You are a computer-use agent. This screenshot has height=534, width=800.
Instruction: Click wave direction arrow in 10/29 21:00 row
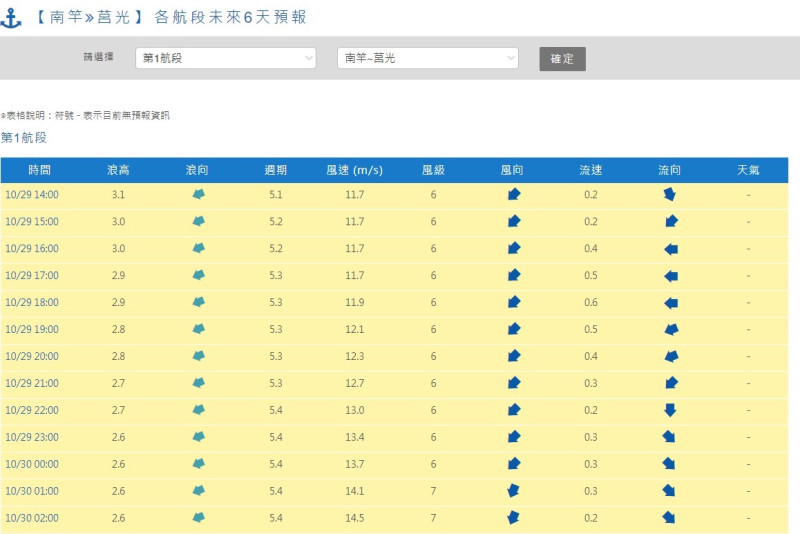tap(198, 383)
